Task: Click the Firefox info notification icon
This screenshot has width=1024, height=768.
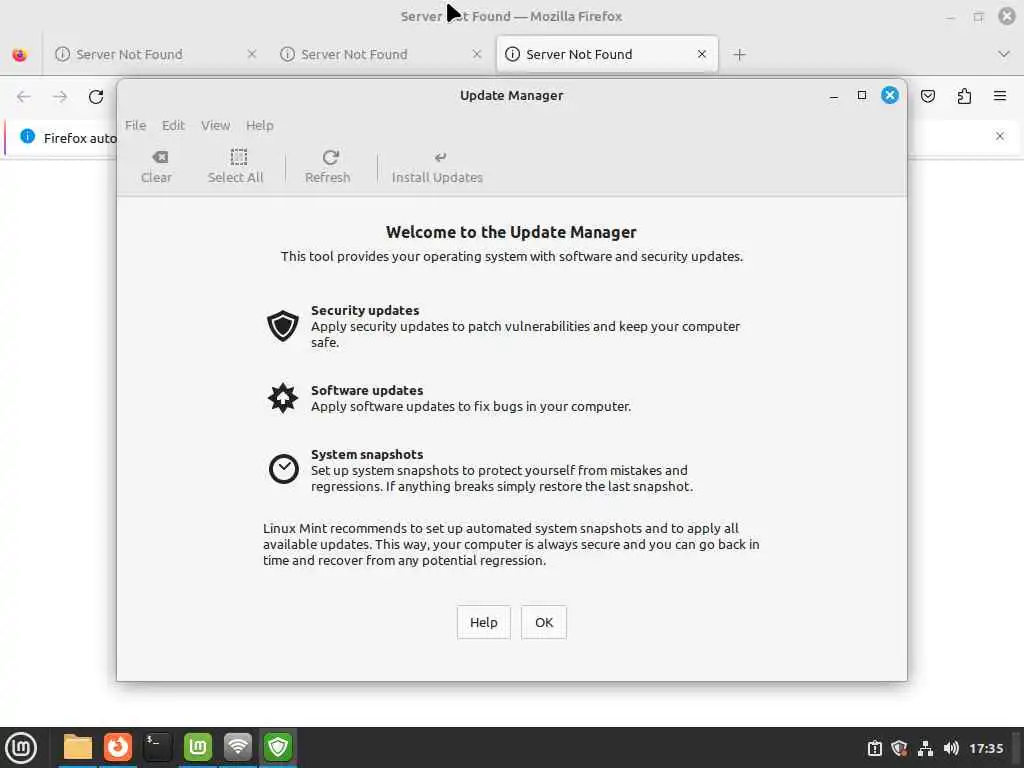Action: [27, 136]
